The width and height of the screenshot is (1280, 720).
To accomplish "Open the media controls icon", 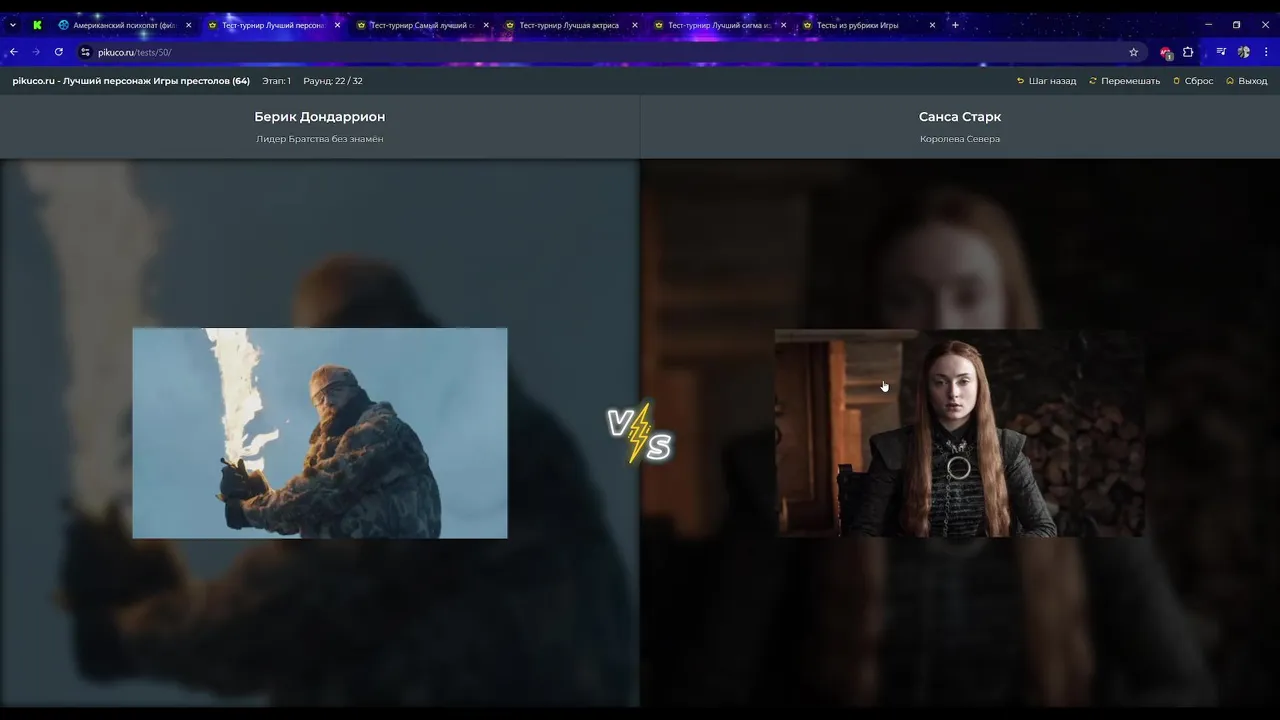I will click(x=1221, y=52).
